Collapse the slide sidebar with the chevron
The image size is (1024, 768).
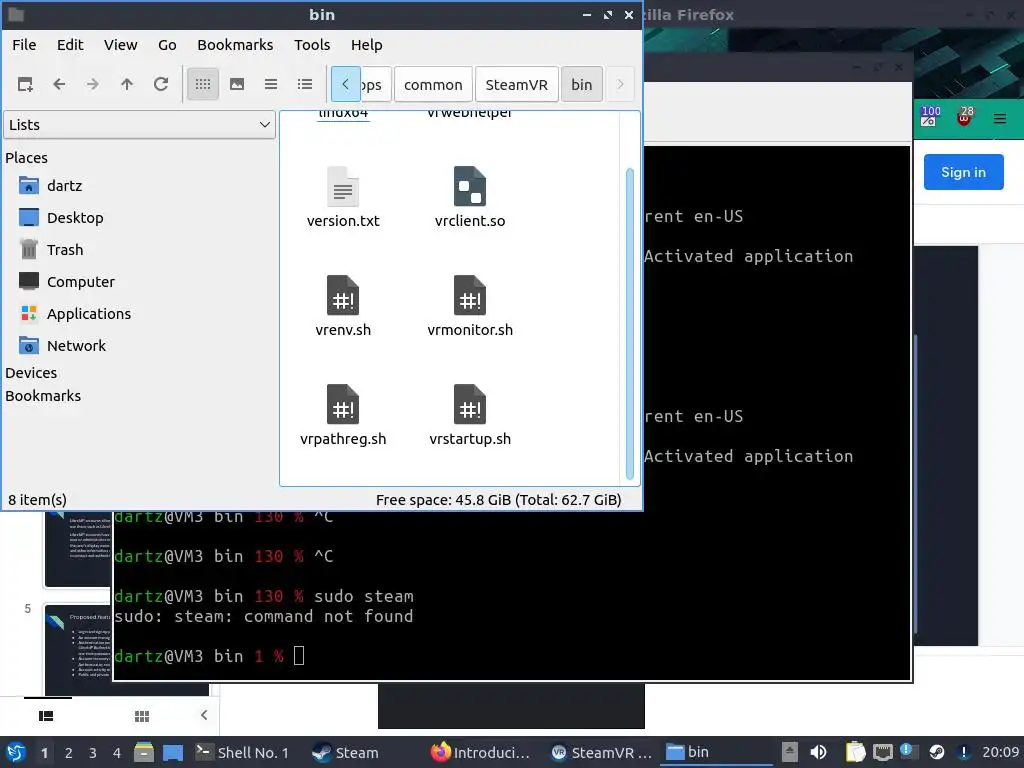pyautogui.click(x=204, y=715)
